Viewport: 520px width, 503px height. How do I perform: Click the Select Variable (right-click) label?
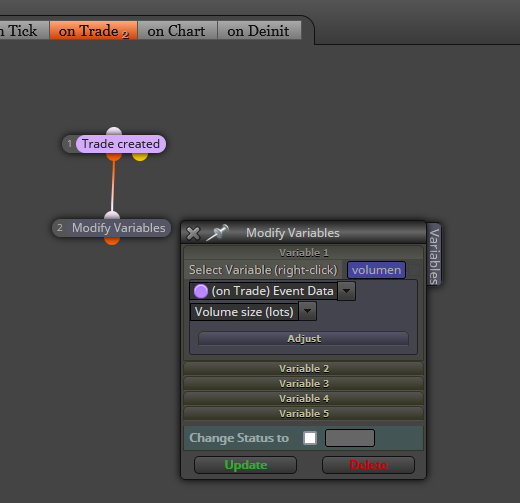coord(263,270)
